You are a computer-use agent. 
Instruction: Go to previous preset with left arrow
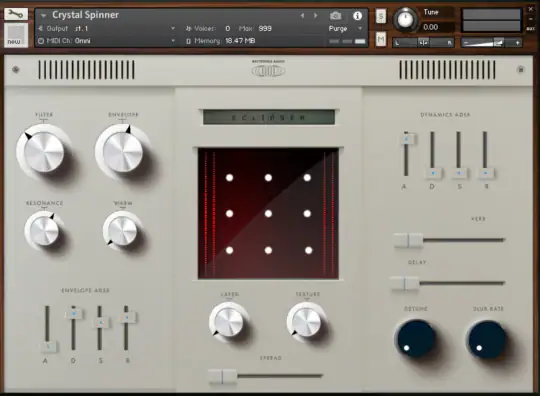tap(302, 16)
